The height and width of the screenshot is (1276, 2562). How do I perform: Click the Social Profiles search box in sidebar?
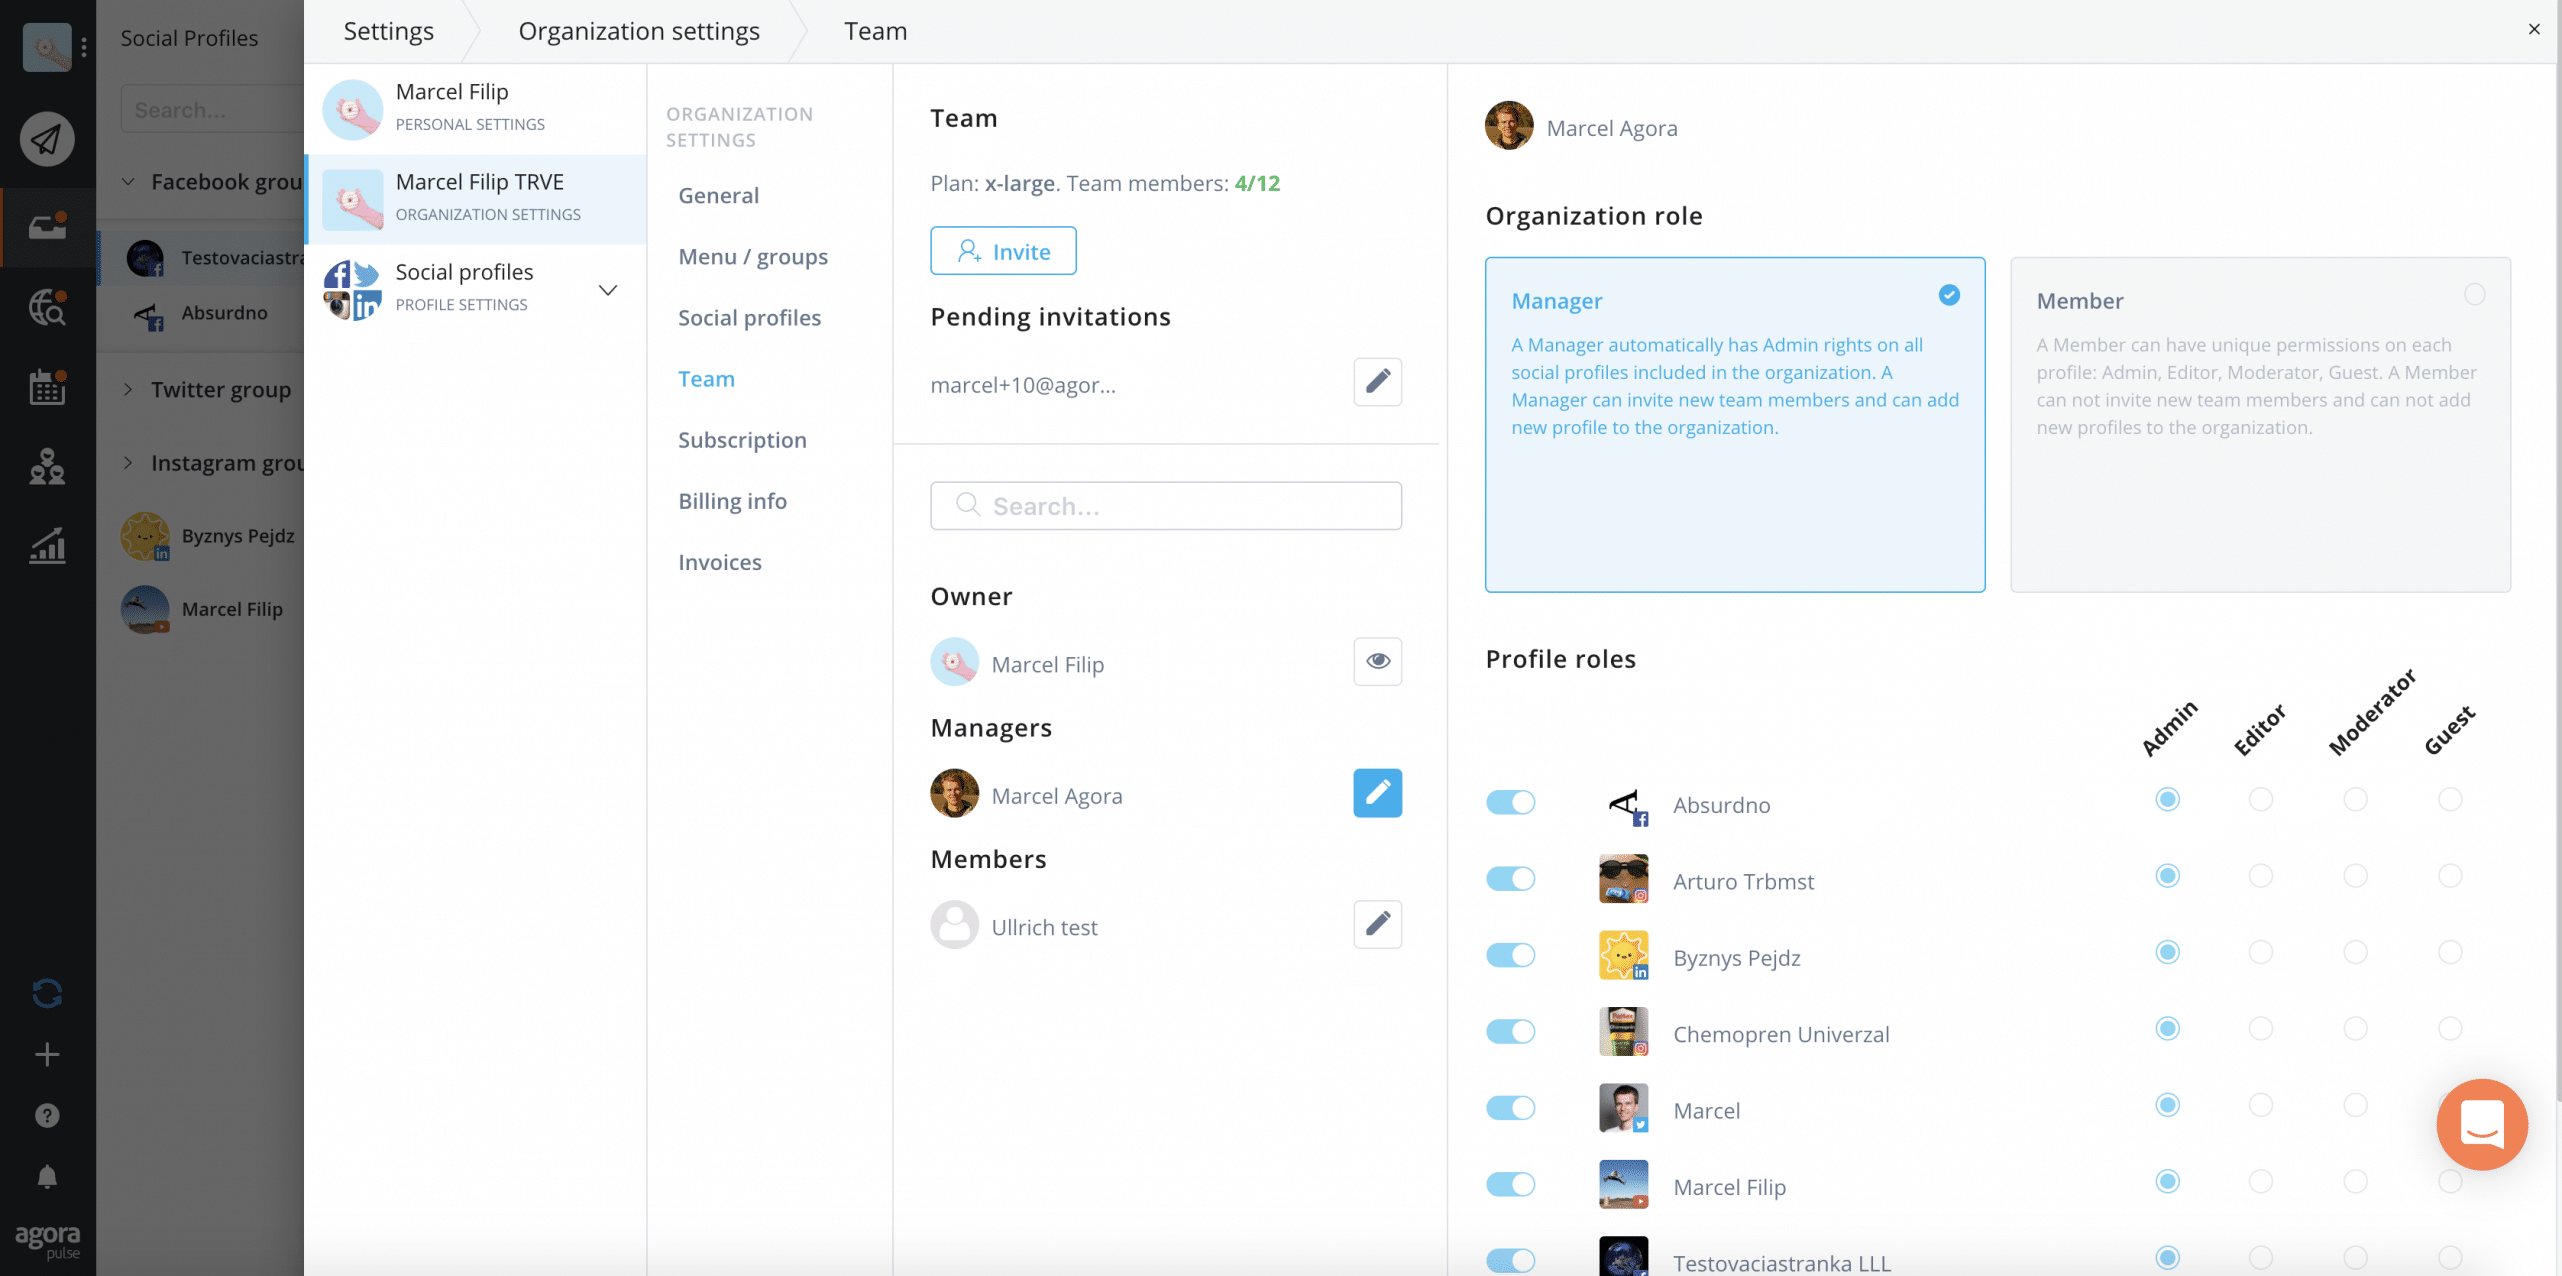point(212,109)
